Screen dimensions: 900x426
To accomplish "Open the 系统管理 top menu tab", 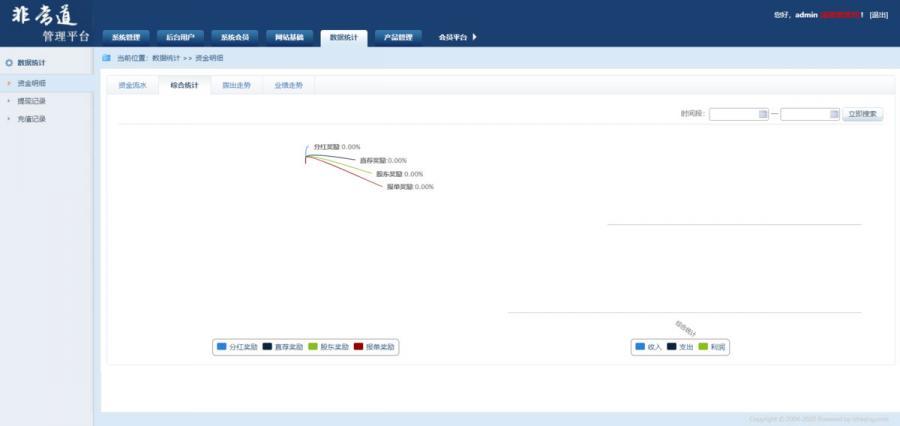I will [126, 37].
